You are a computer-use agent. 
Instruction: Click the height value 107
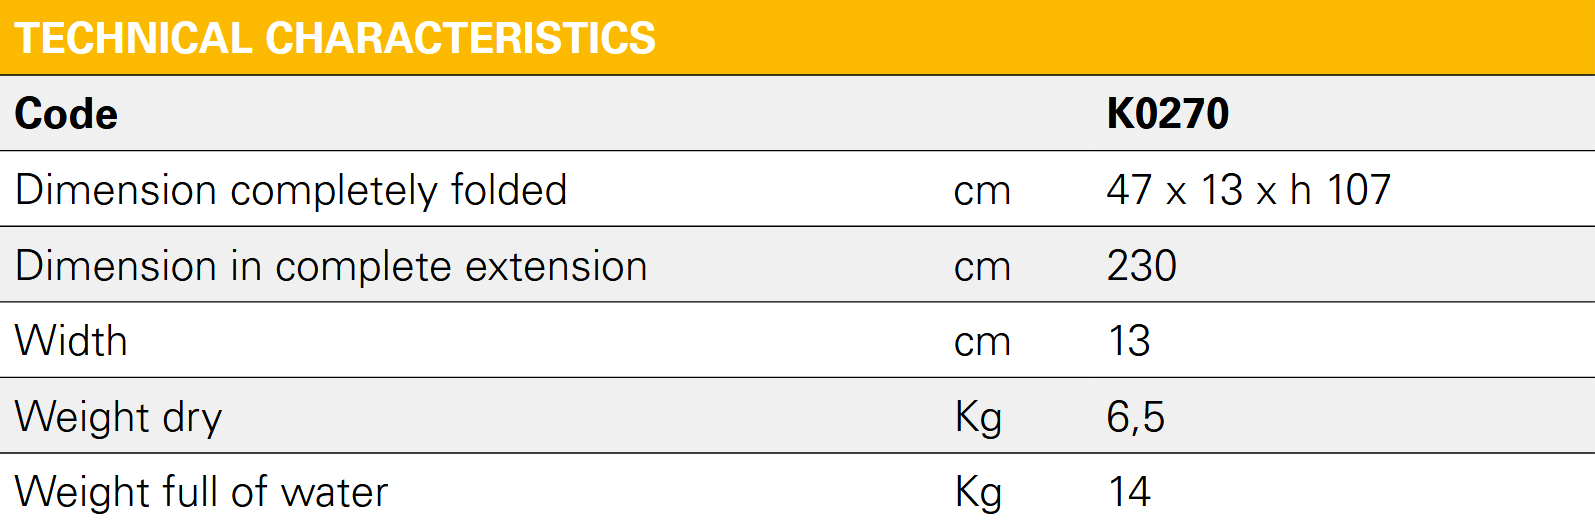pyautogui.click(x=1358, y=190)
